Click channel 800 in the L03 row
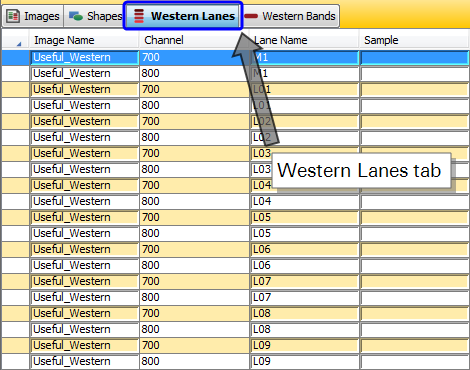 coord(194,169)
